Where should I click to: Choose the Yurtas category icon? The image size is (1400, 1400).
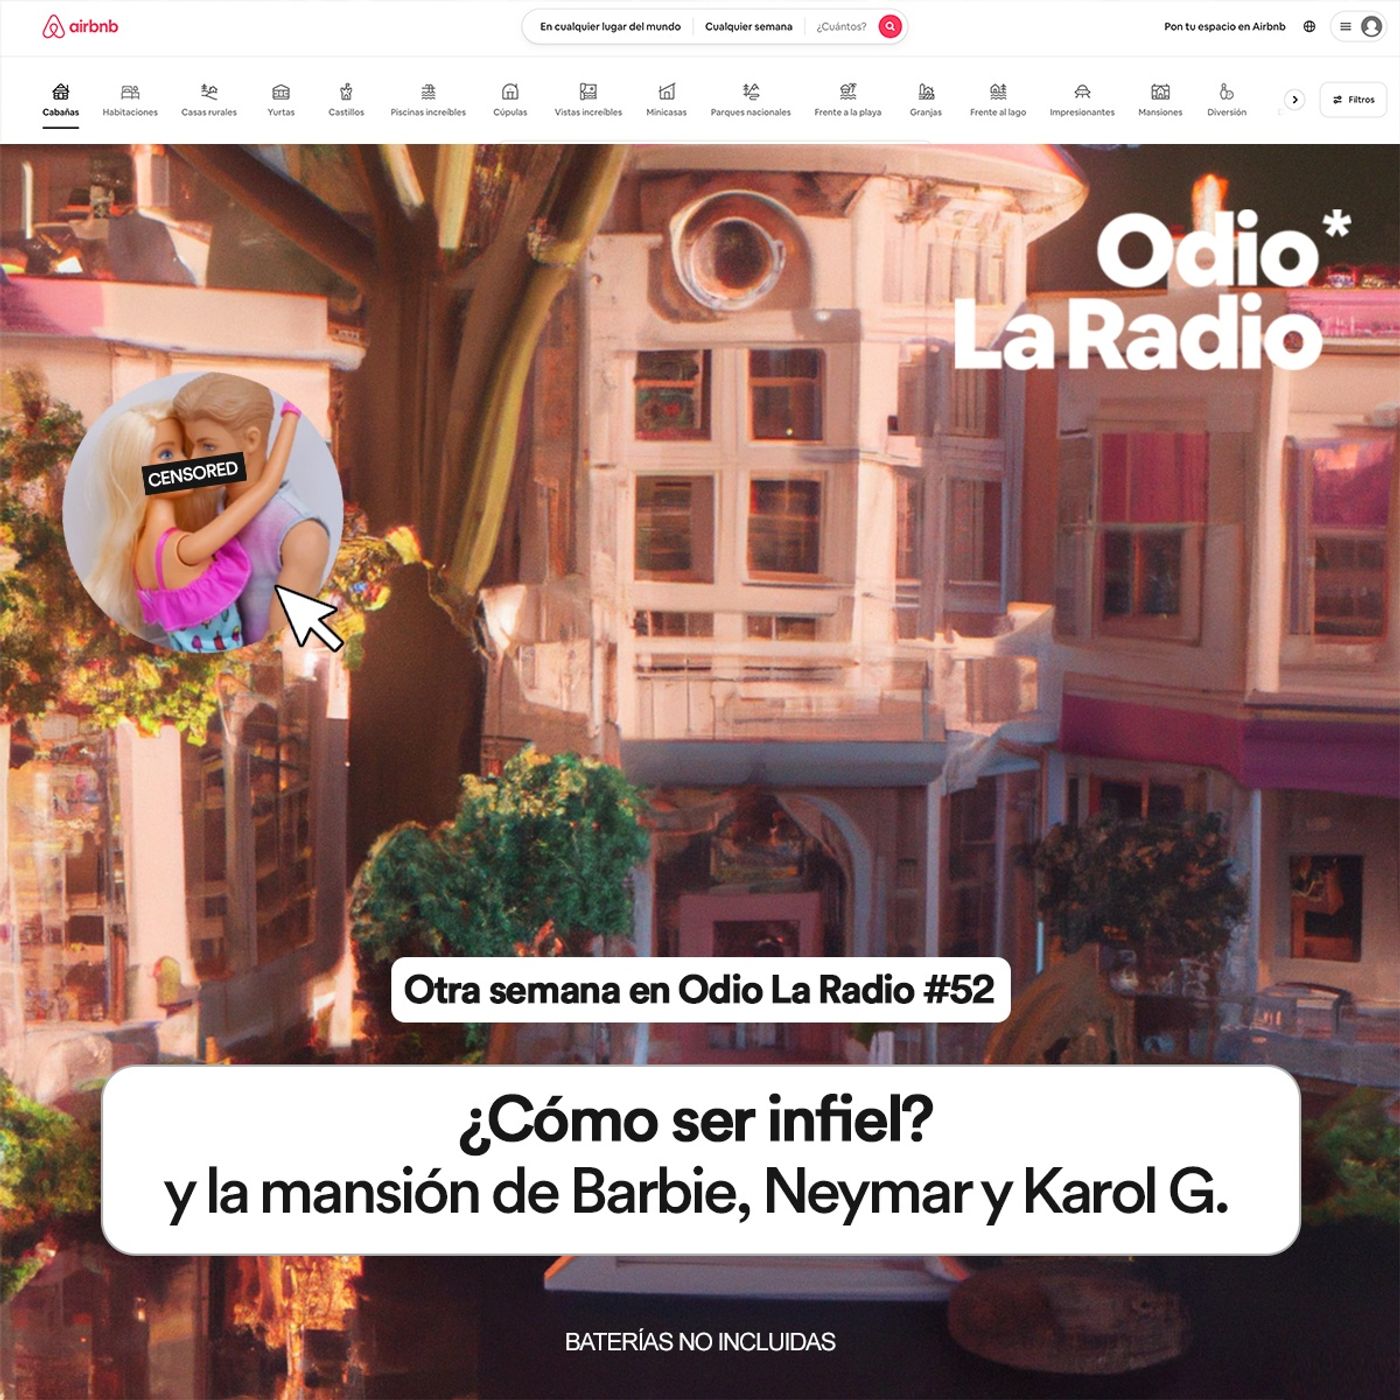(281, 93)
